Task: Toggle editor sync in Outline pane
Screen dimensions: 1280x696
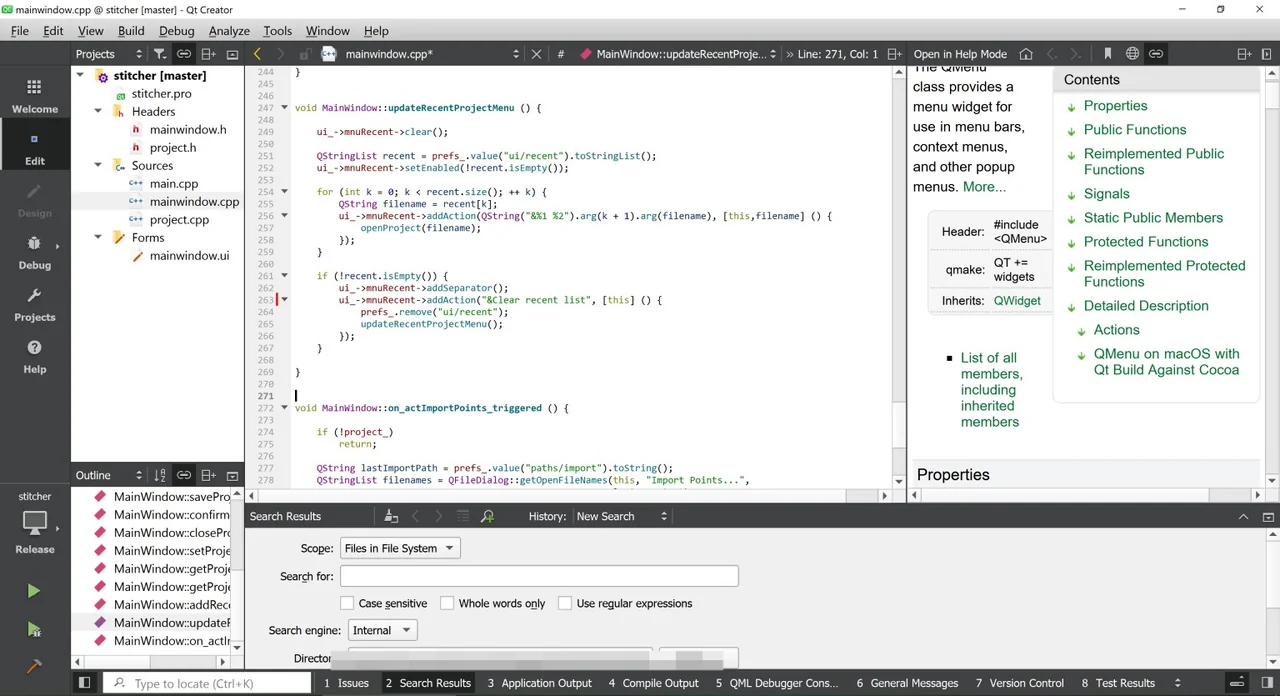Action: (x=184, y=475)
